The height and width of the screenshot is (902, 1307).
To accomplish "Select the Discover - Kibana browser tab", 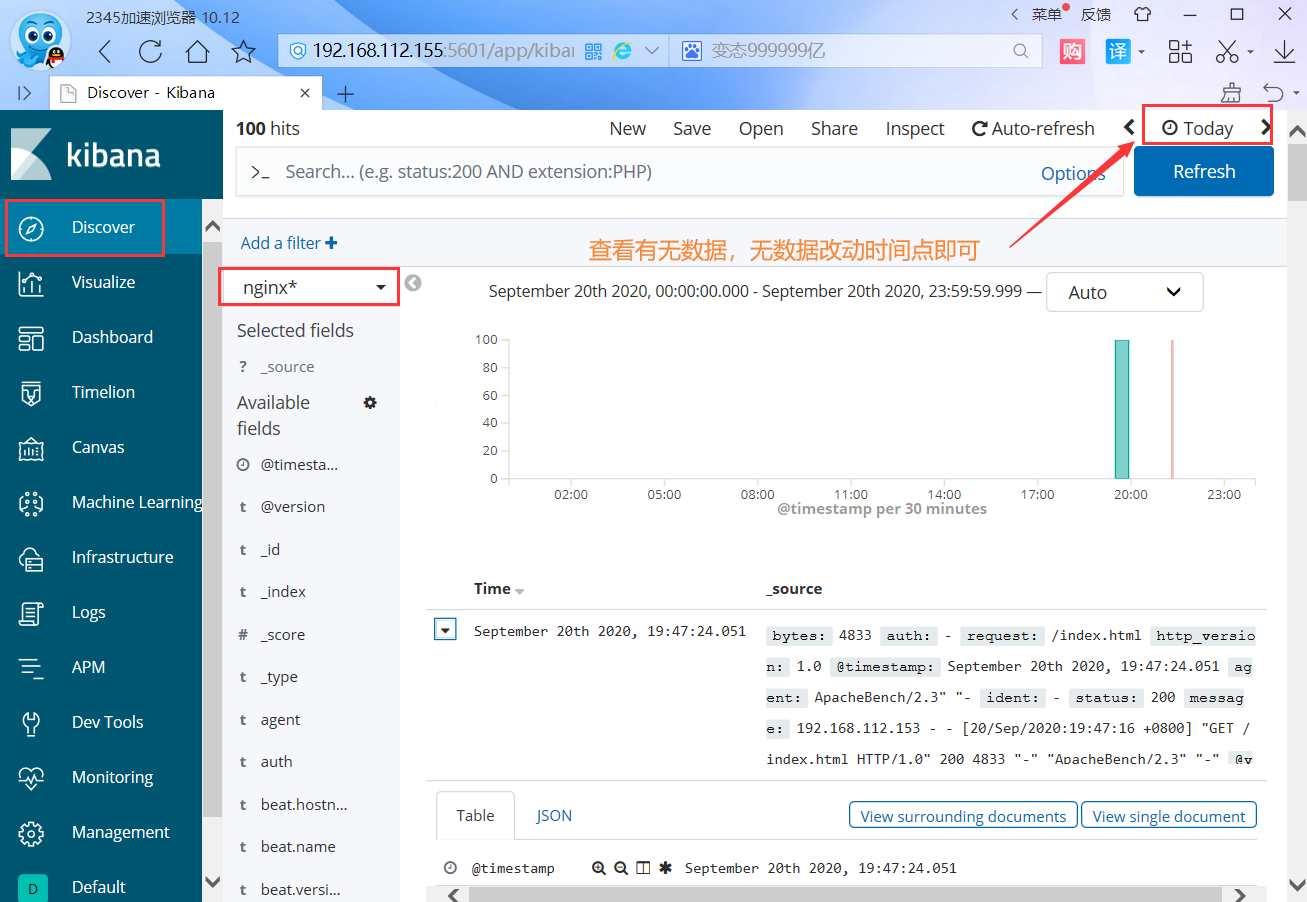I will coord(186,93).
